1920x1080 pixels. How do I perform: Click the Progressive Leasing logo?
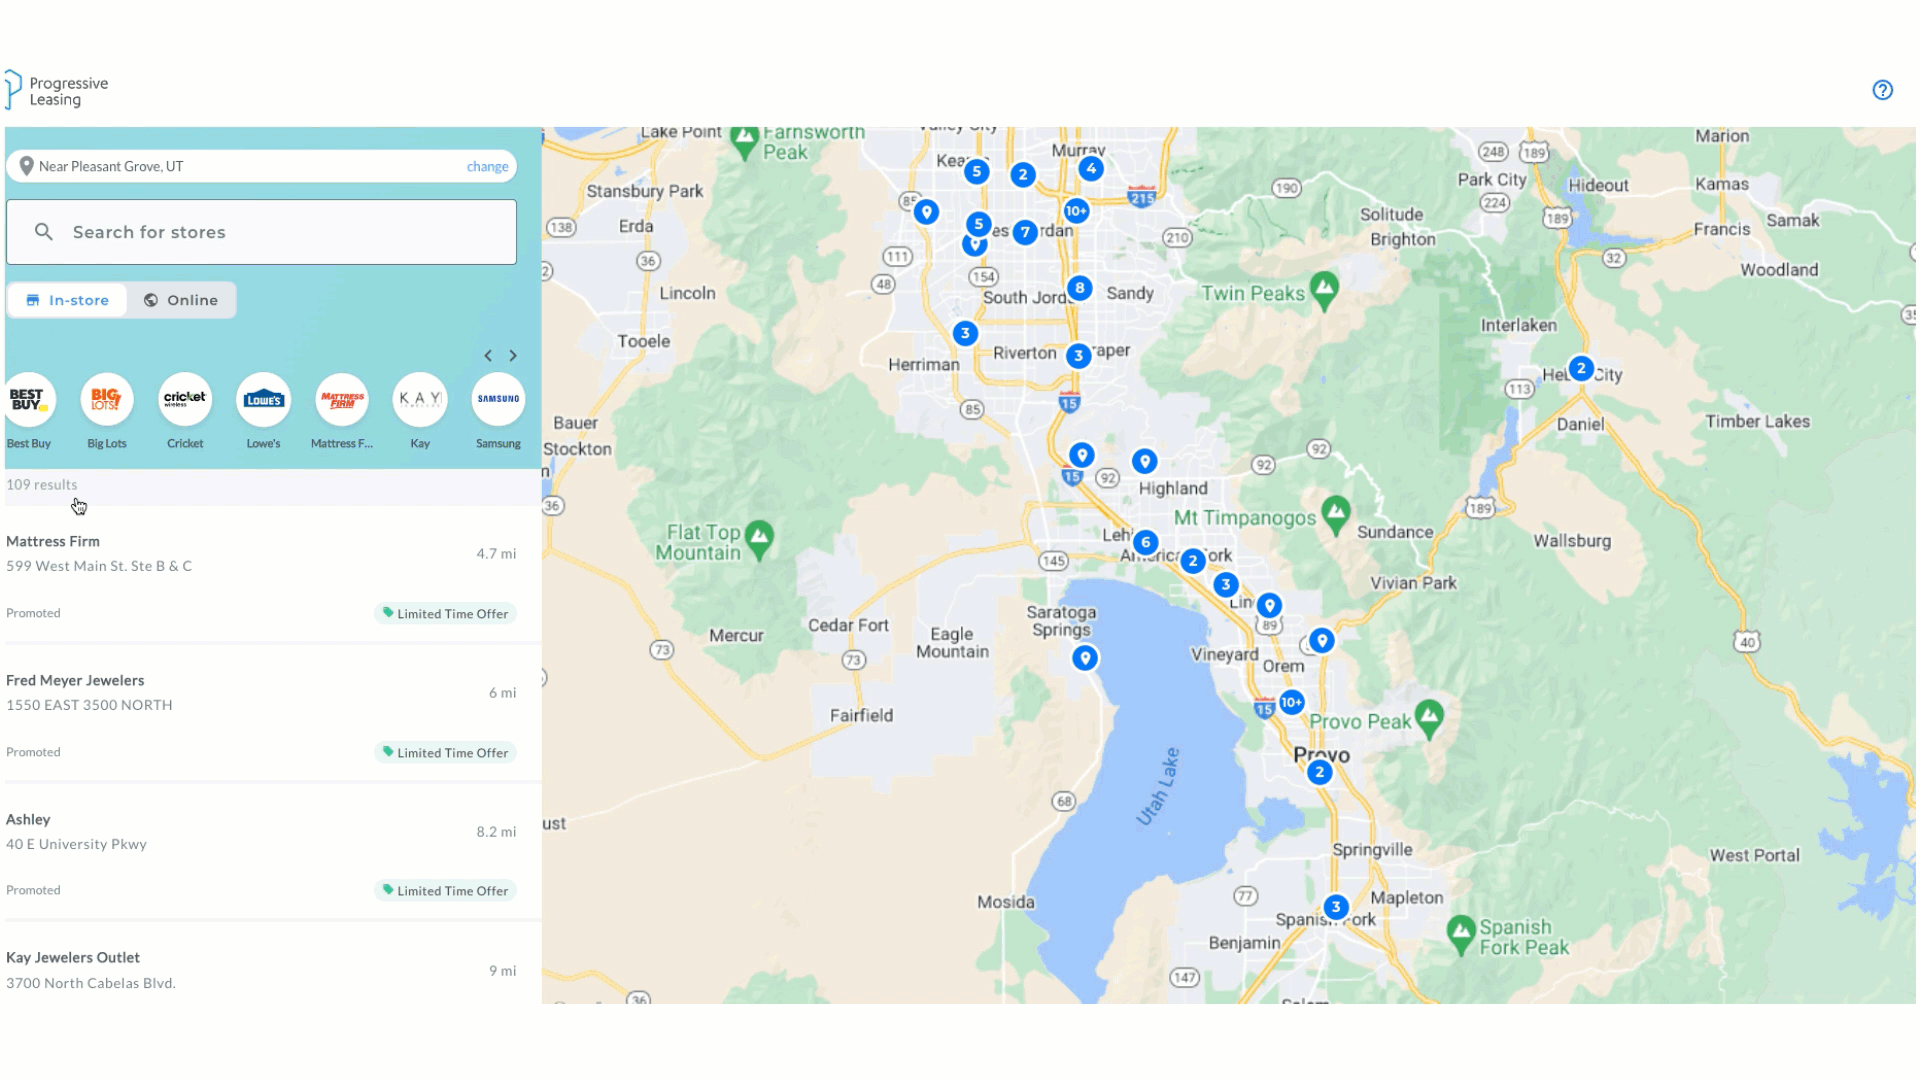[57, 90]
